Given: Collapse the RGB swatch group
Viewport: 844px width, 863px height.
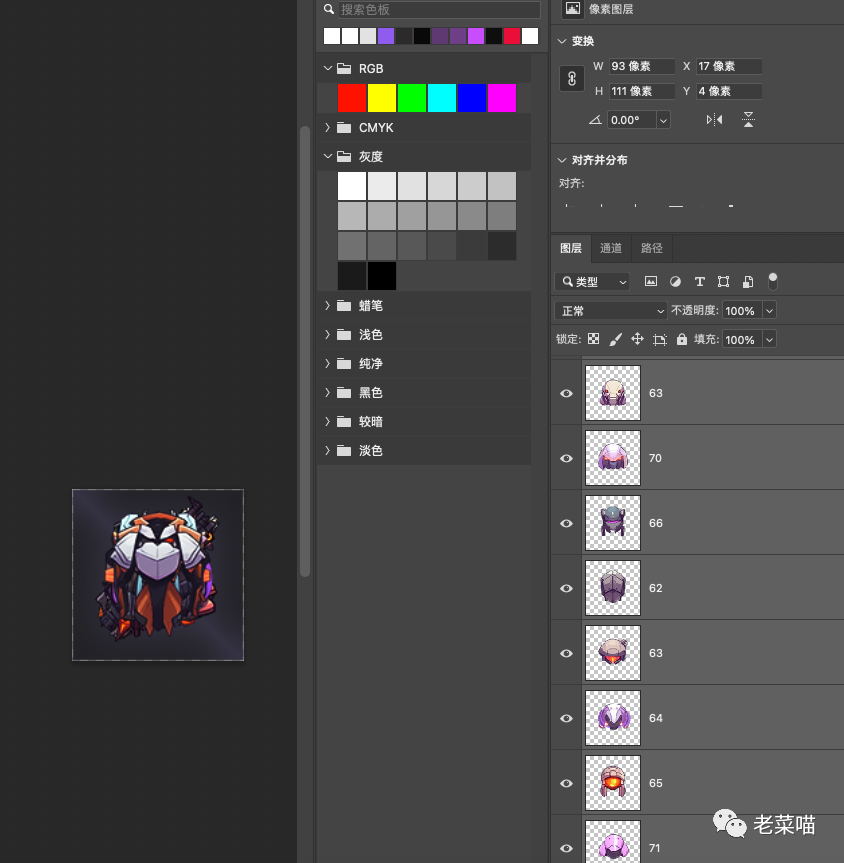Looking at the screenshot, I should pos(328,68).
